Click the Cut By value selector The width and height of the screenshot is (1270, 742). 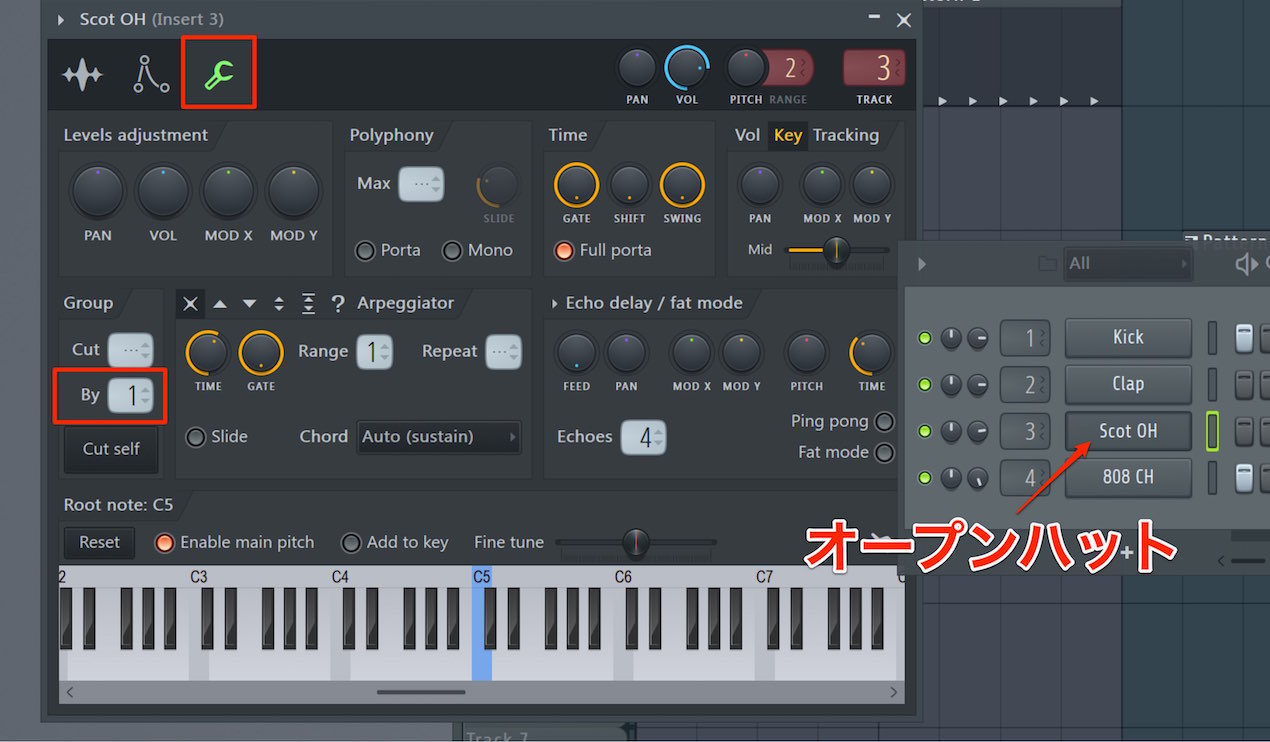click(131, 395)
